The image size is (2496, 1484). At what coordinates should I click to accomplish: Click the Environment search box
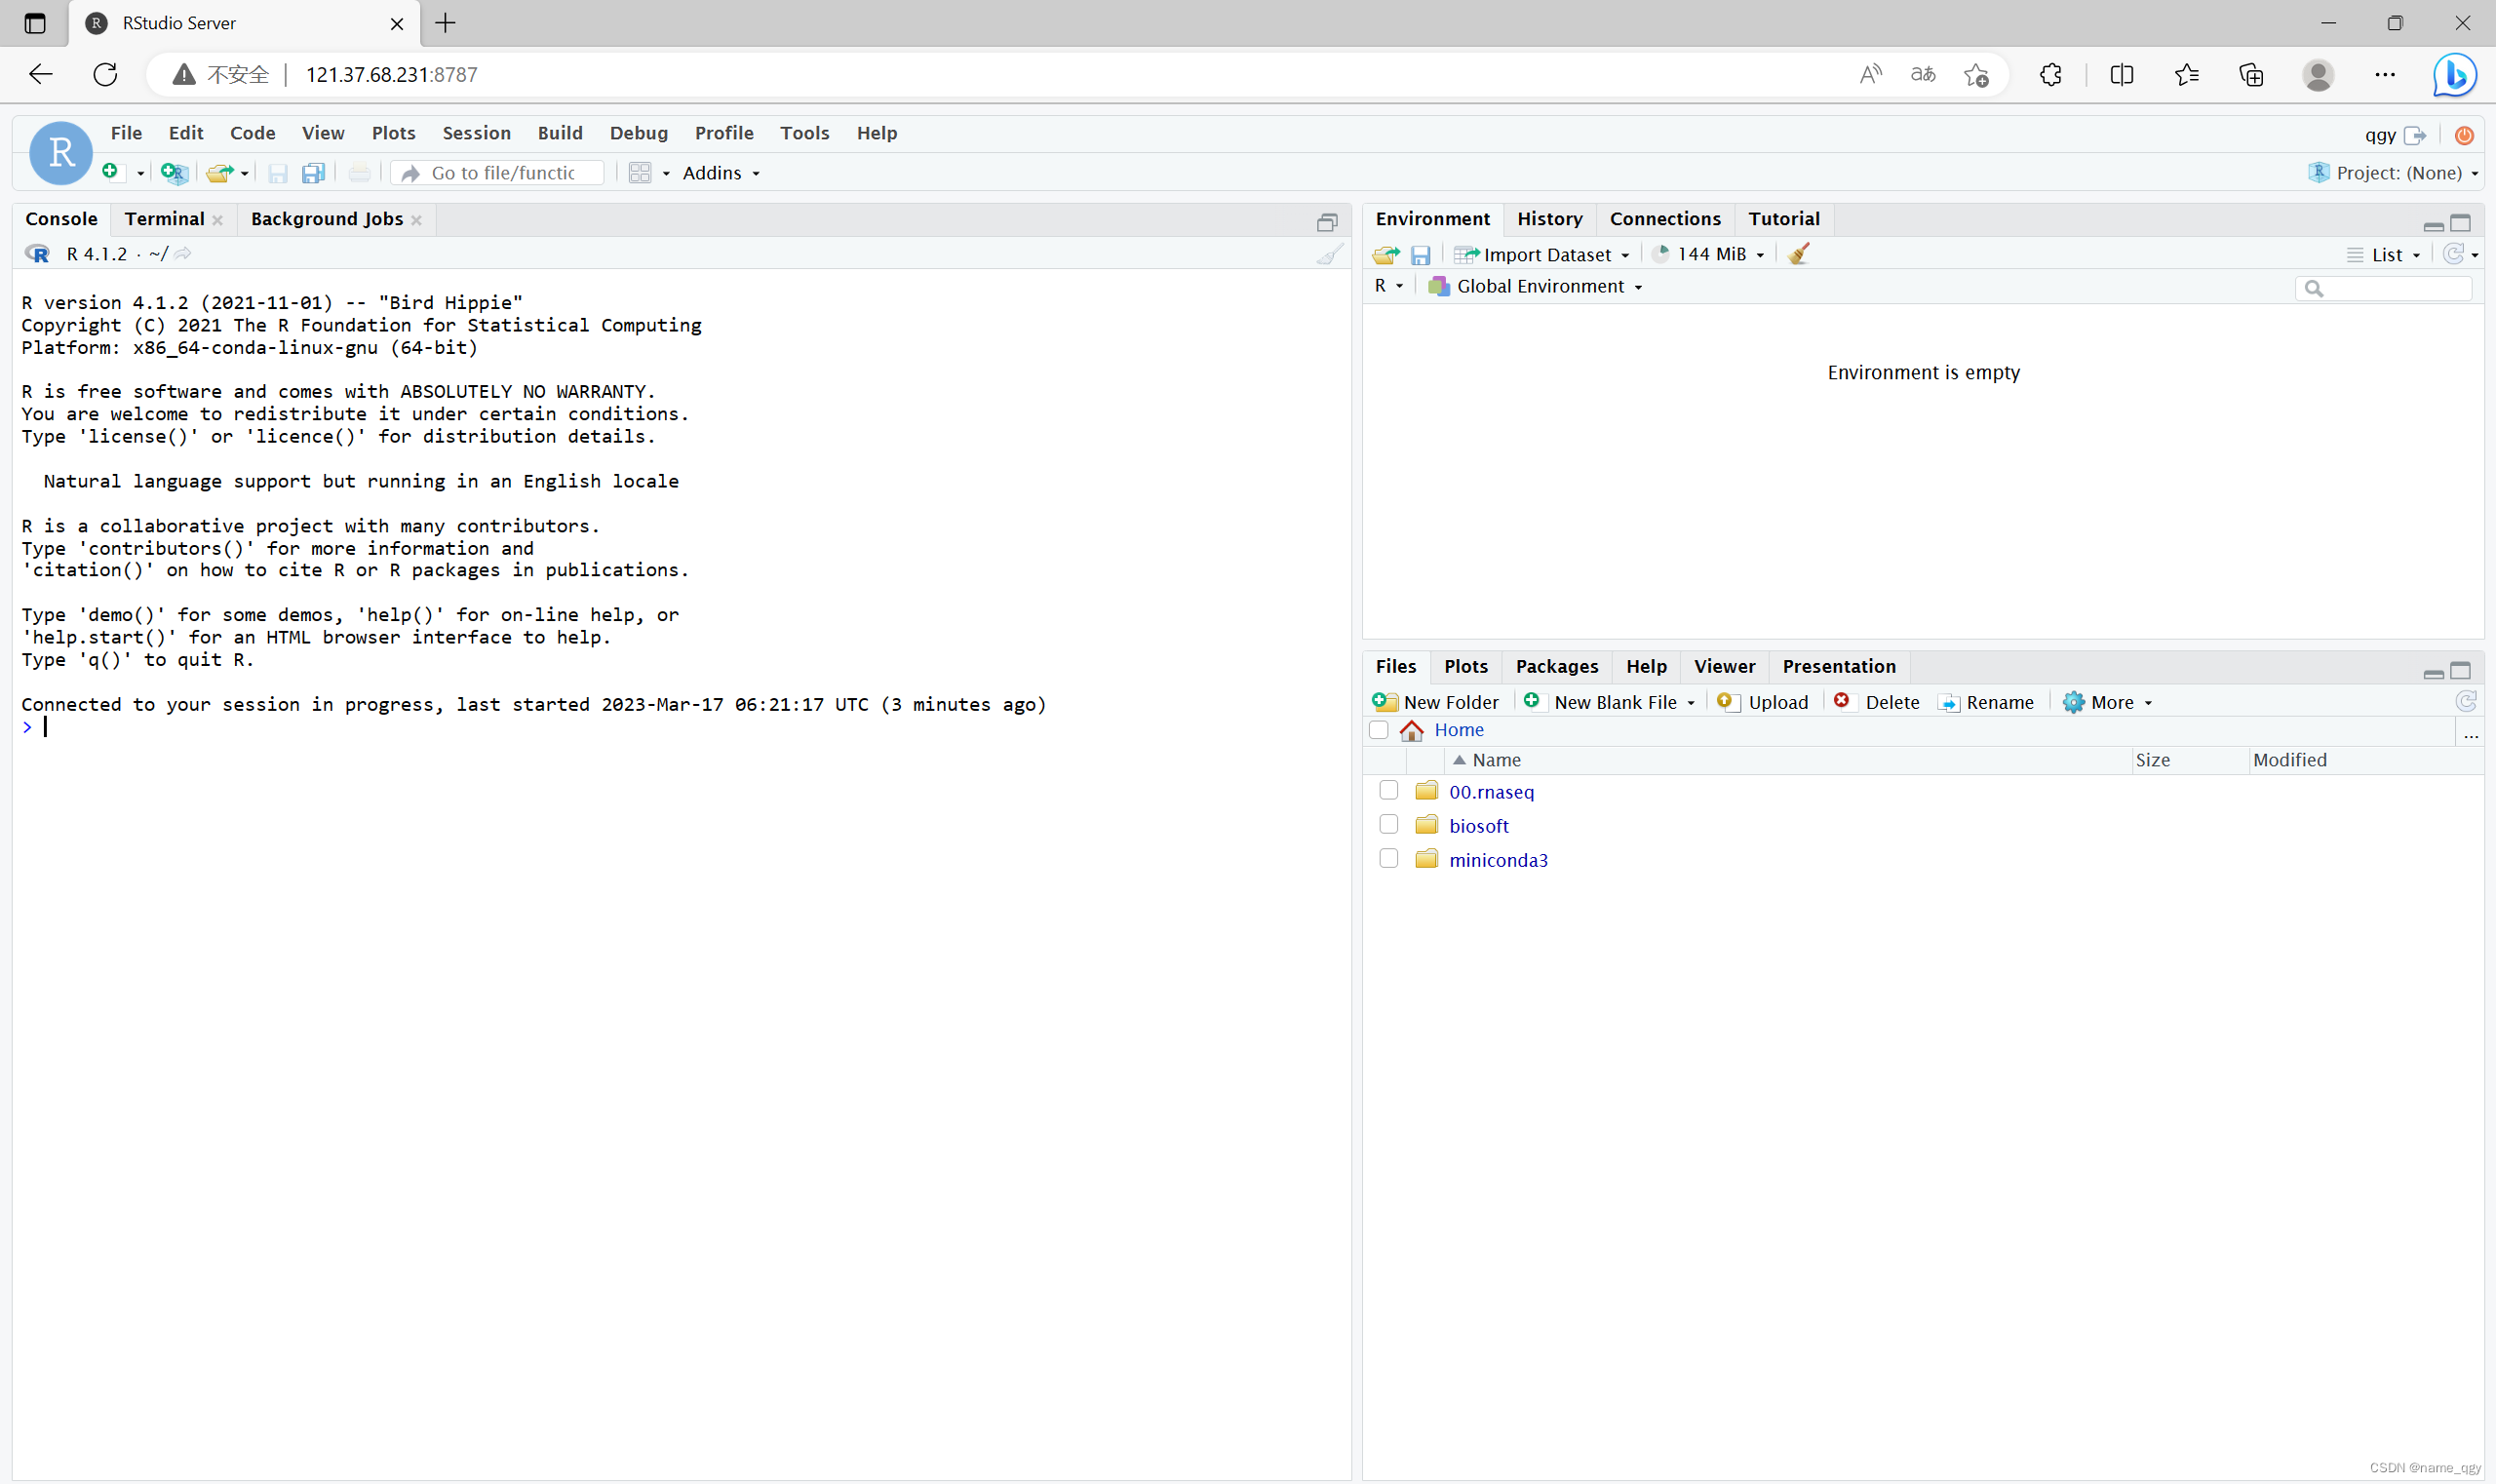2384,288
